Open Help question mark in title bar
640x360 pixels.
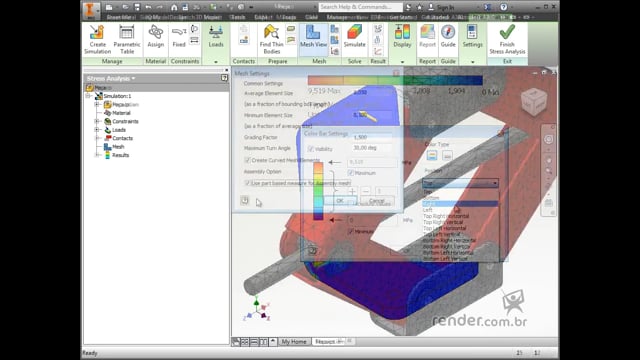[x=504, y=7]
